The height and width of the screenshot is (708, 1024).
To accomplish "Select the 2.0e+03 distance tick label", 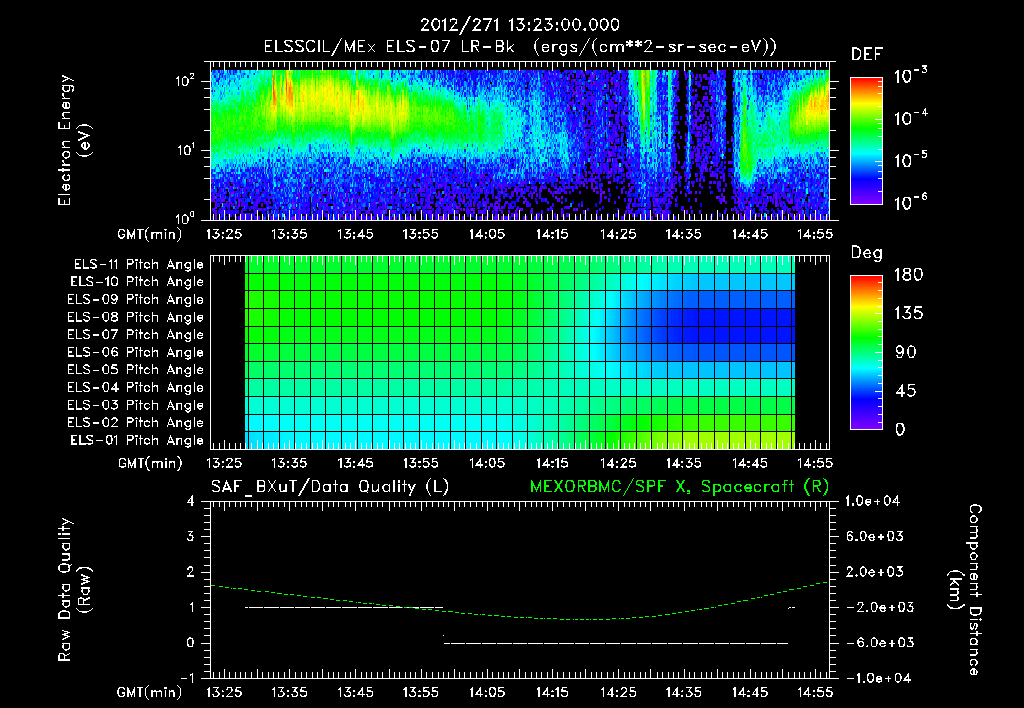I will pyautogui.click(x=874, y=571).
